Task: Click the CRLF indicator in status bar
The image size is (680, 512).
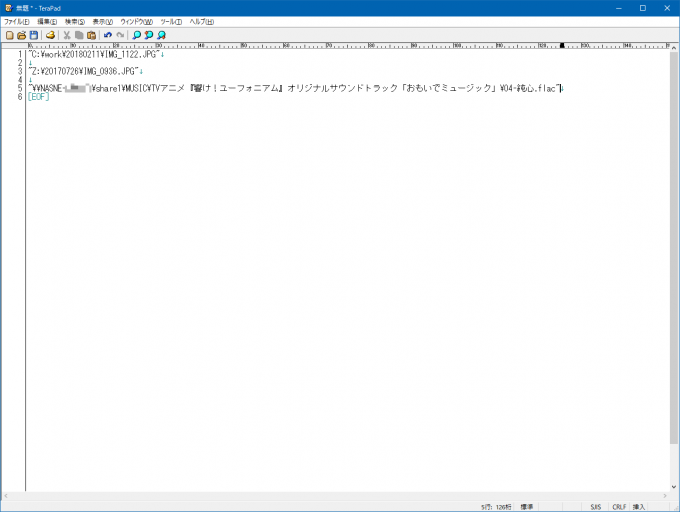Action: click(619, 507)
